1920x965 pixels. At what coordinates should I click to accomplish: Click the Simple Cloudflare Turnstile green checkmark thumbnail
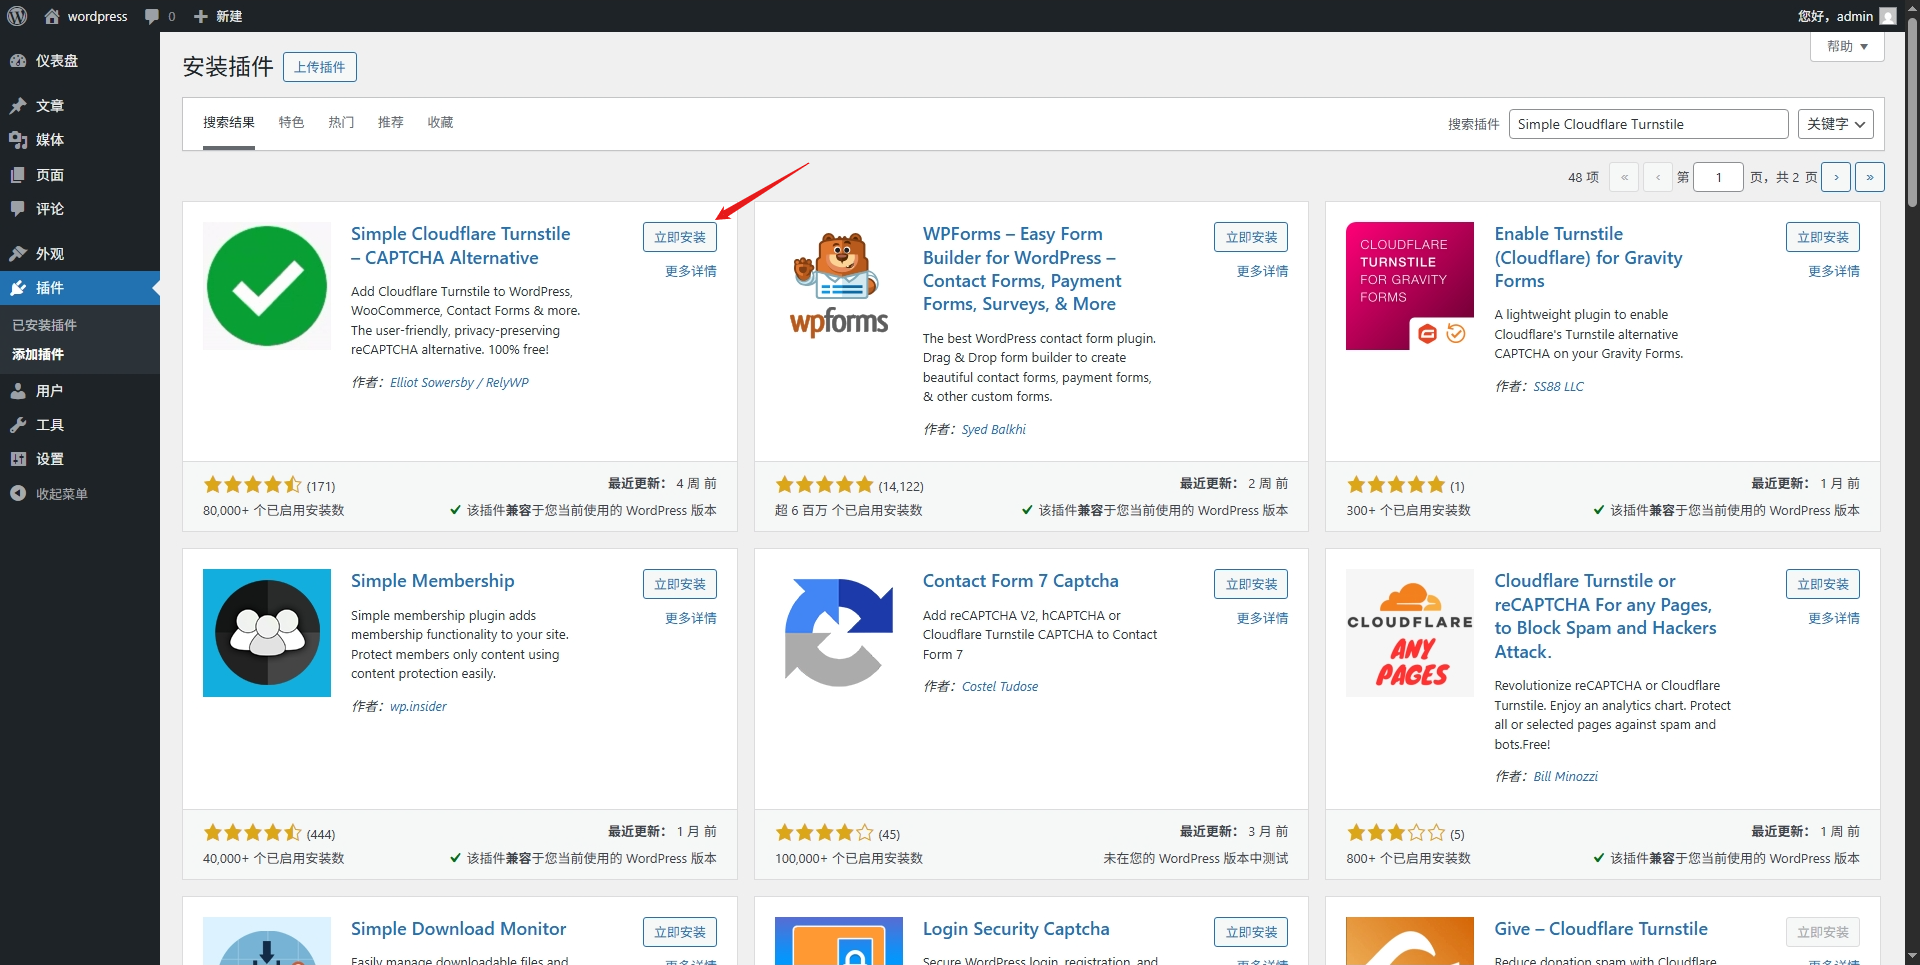[x=267, y=286]
